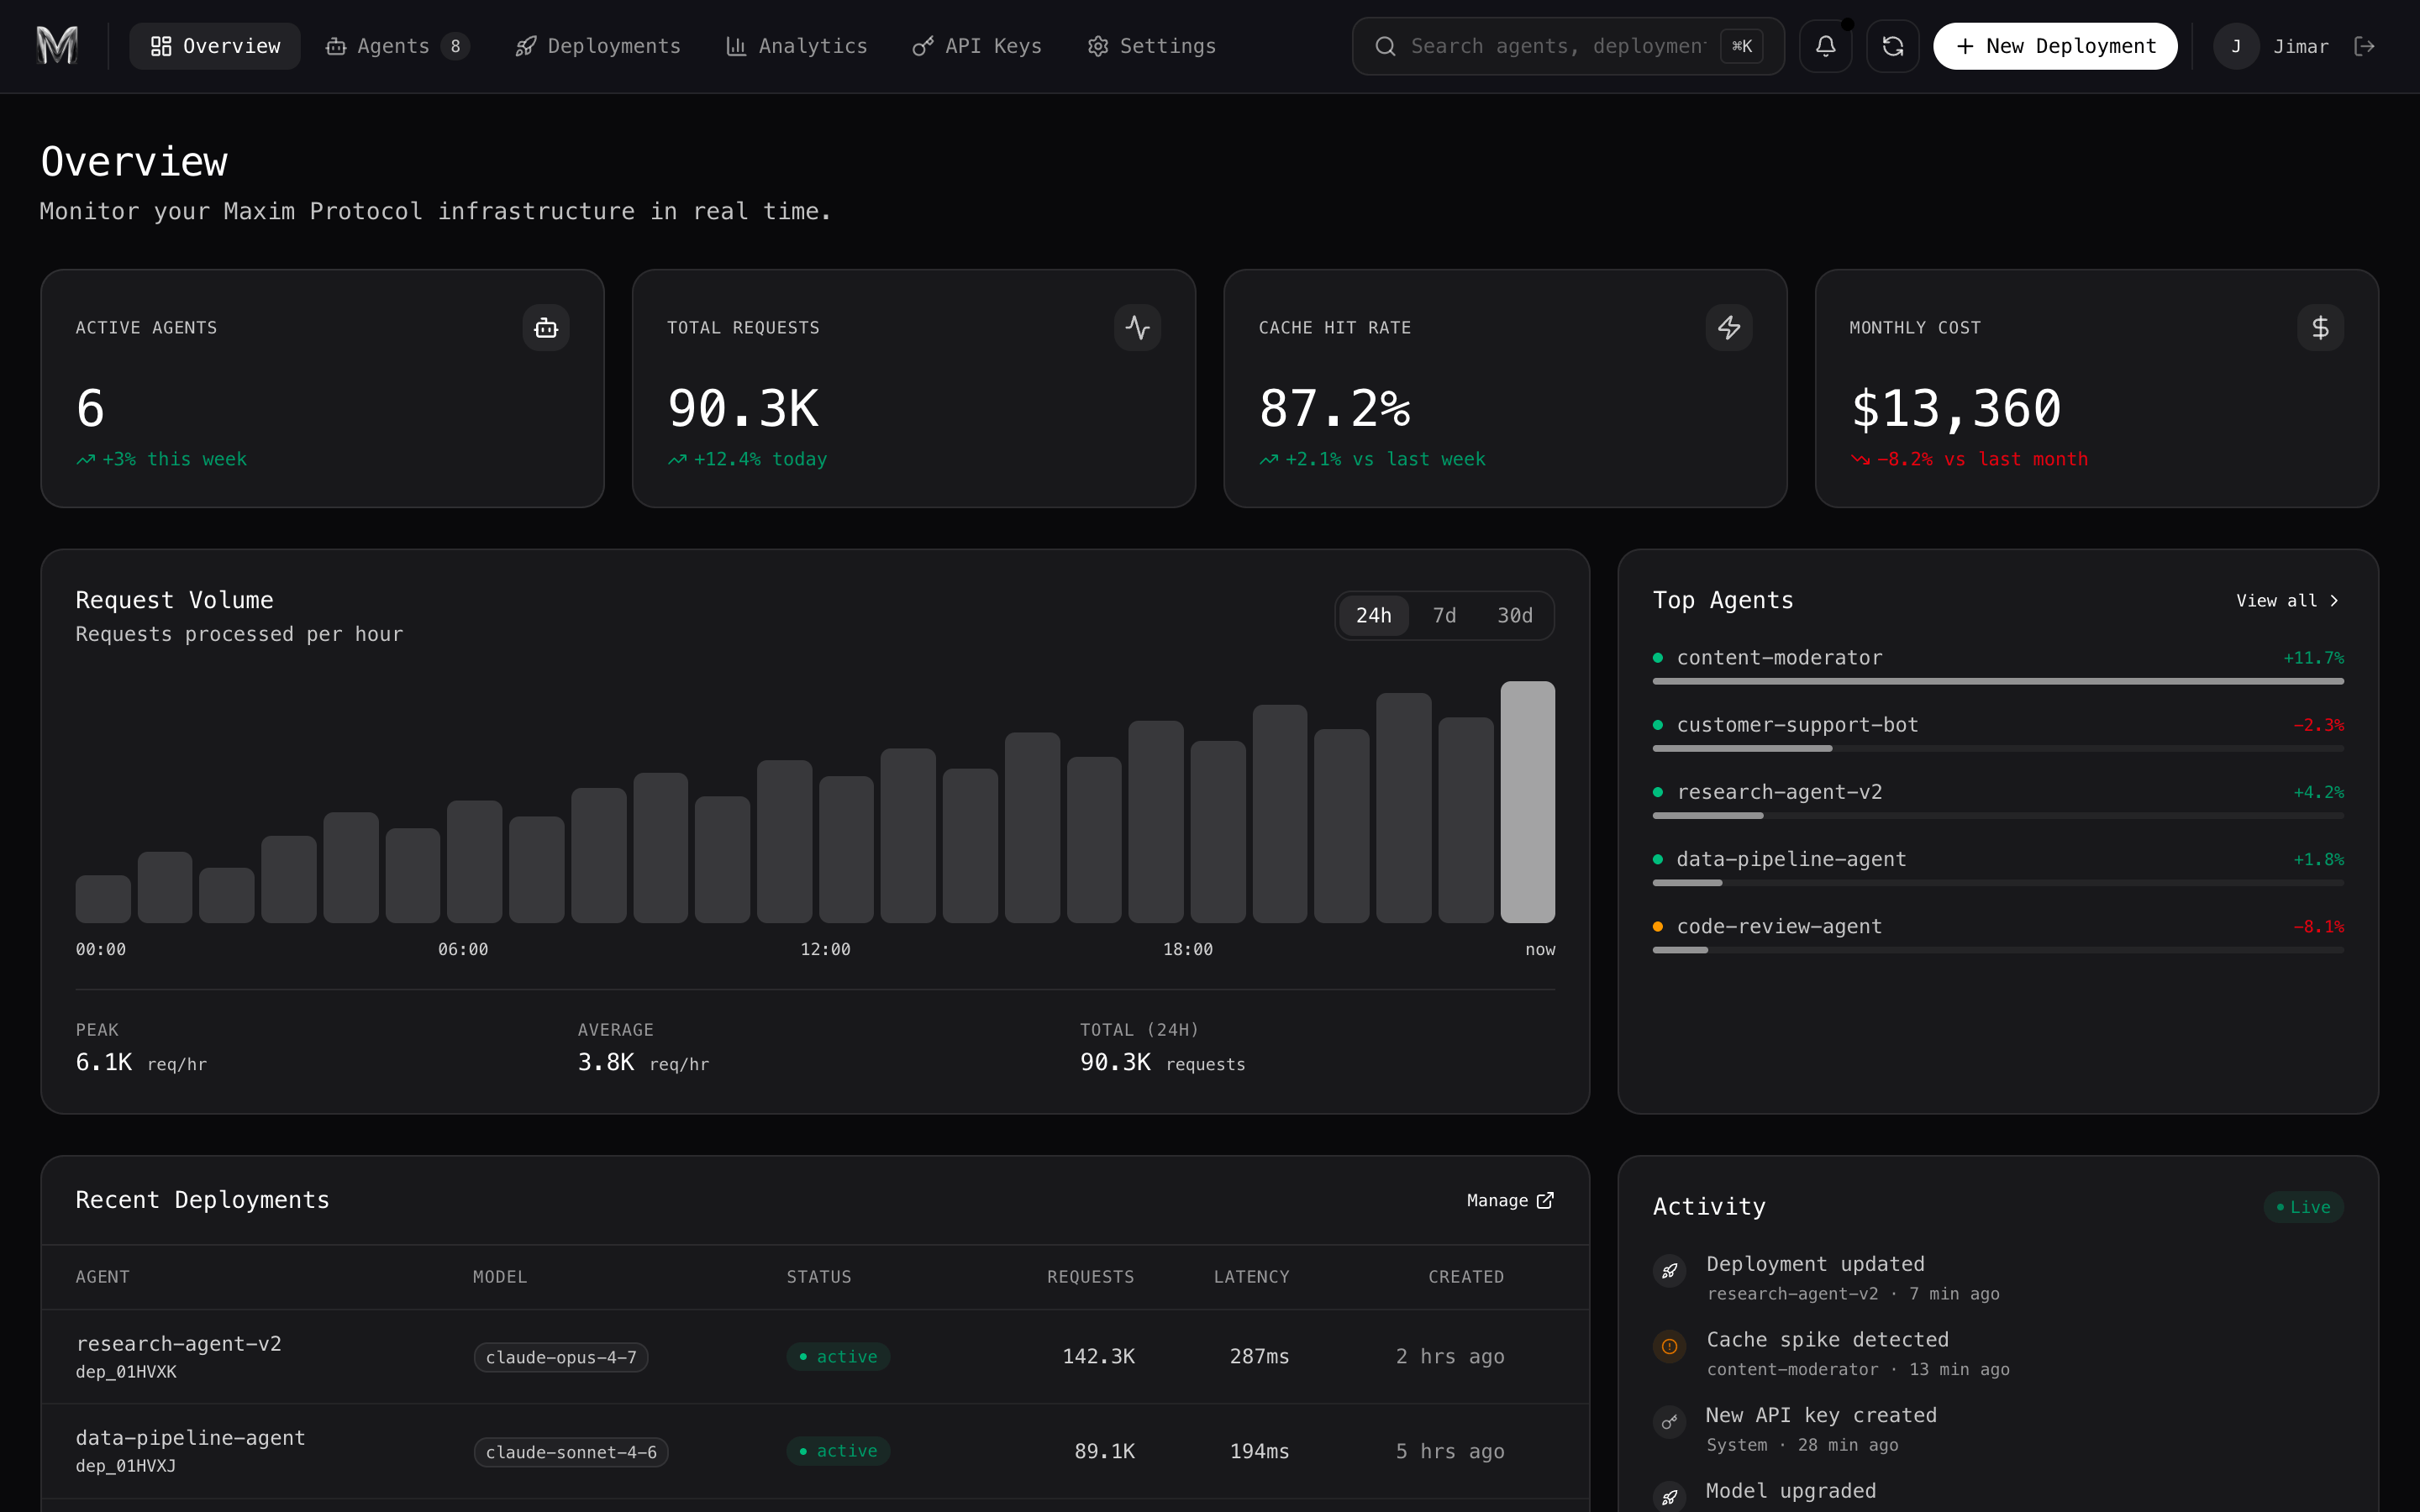Image resolution: width=2420 pixels, height=1512 pixels.
Task: Click the robot icon in Active Agents card
Action: [x=546, y=327]
